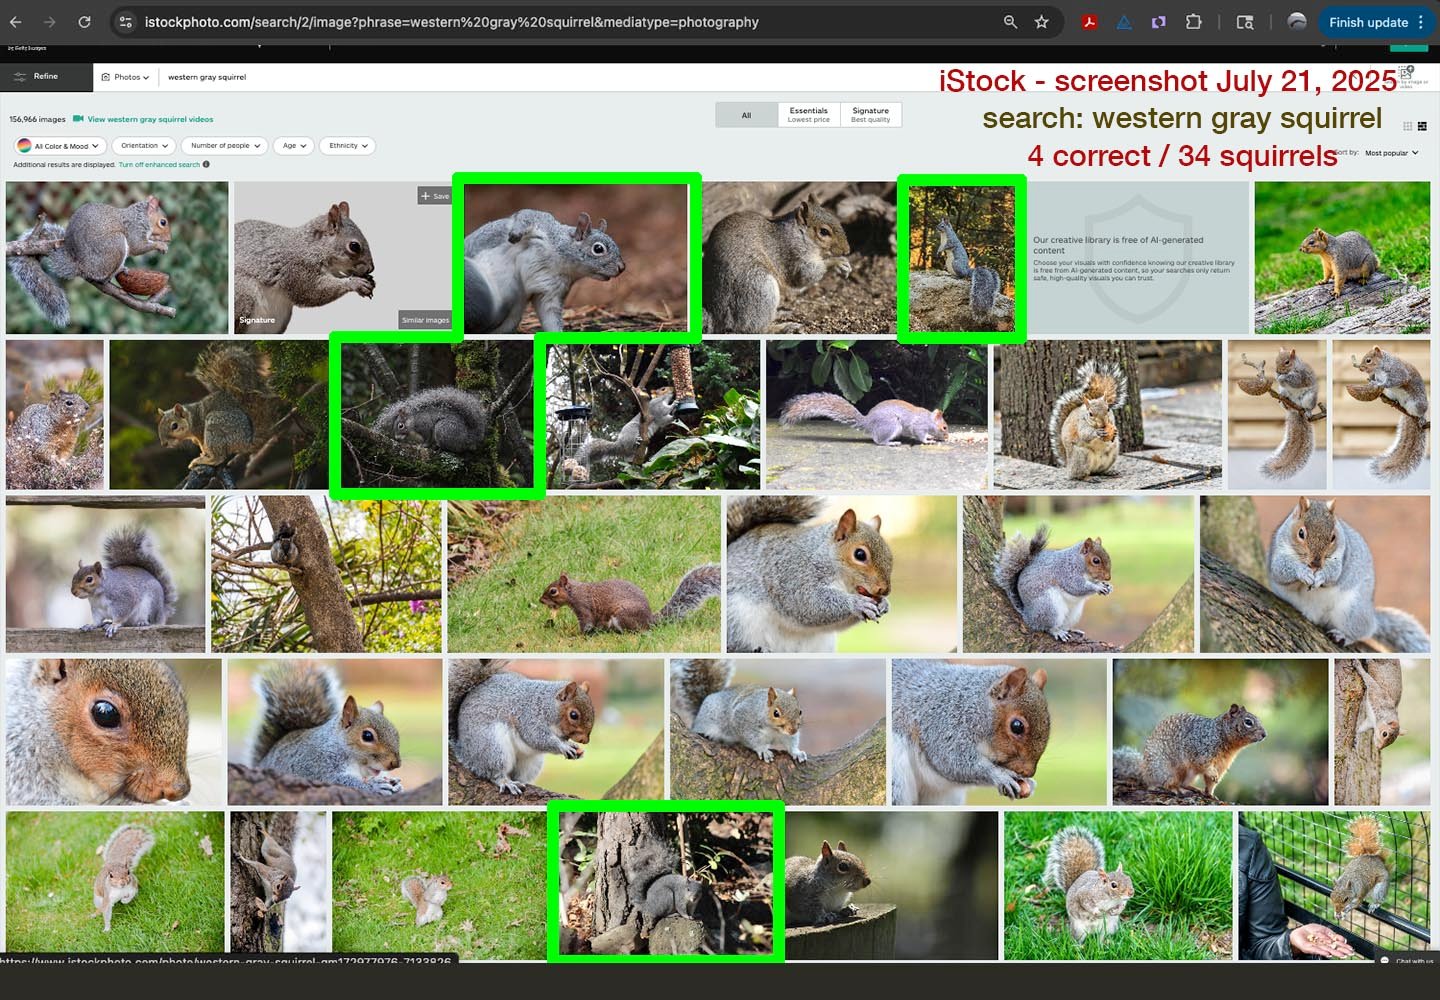Switch to the fixed grid layout view

[x=1408, y=126]
